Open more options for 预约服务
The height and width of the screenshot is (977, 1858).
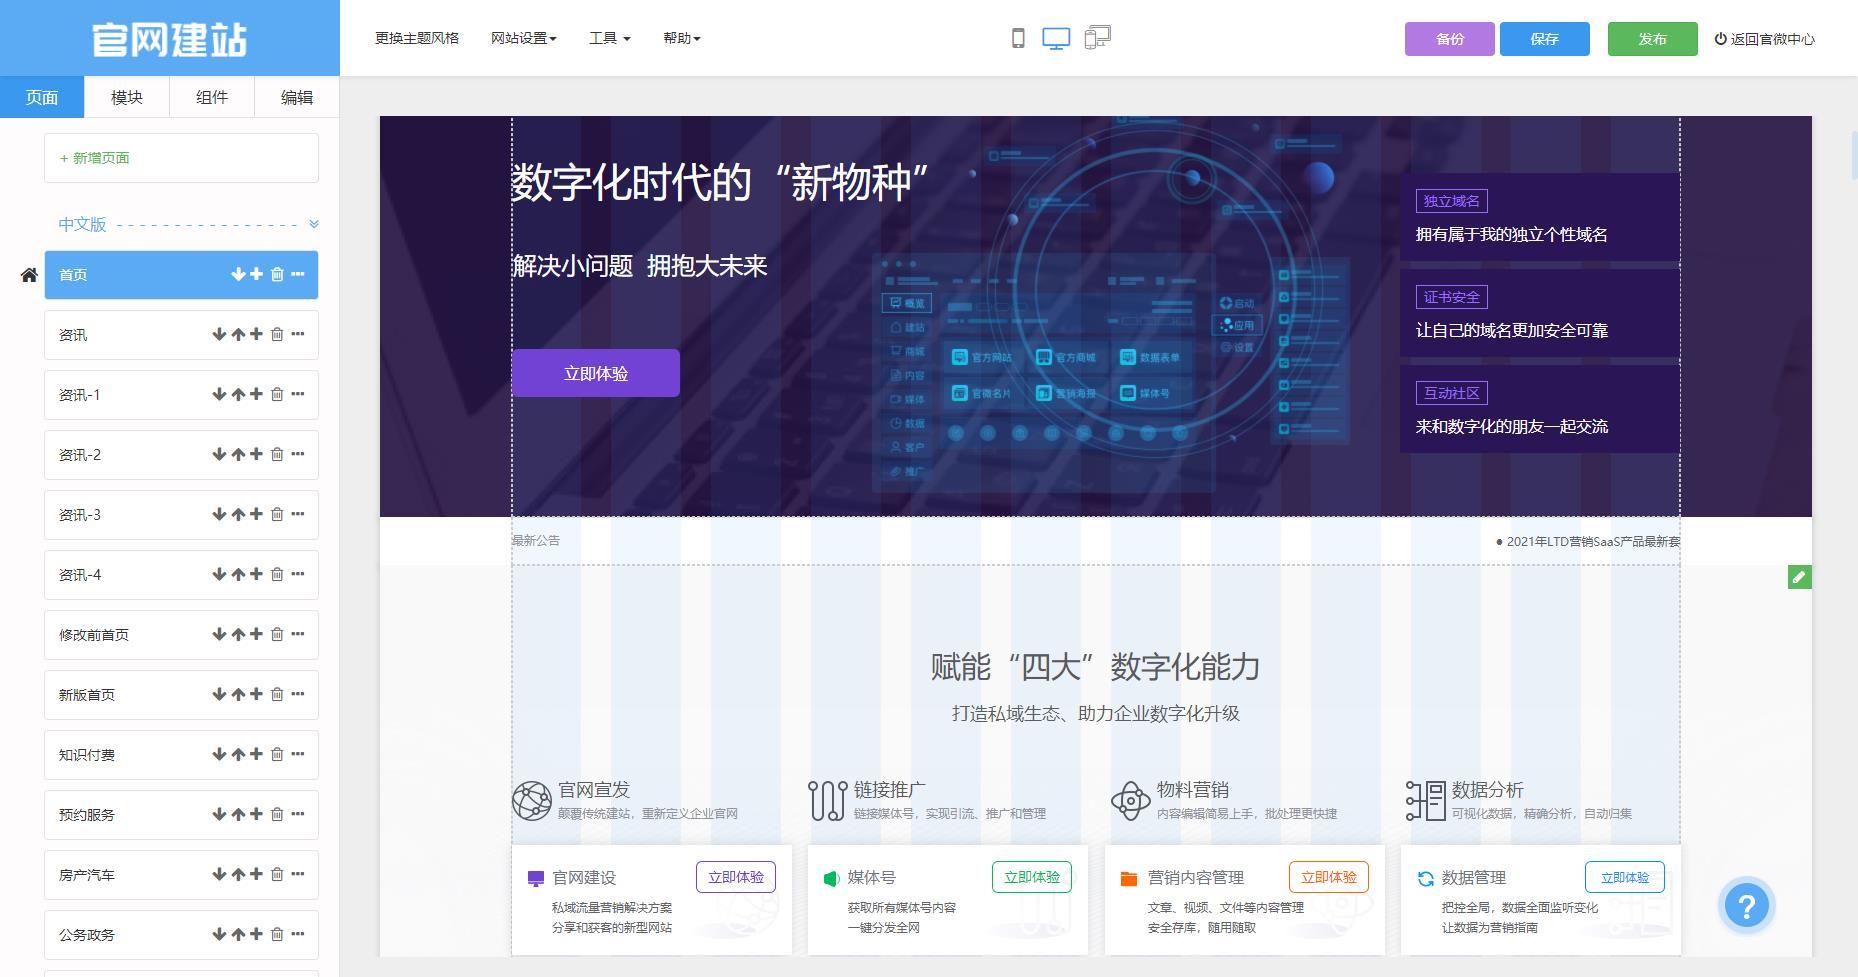click(x=298, y=814)
